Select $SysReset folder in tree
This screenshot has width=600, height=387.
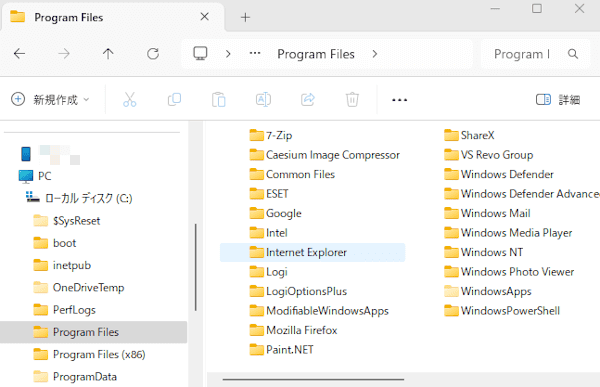[67, 221]
